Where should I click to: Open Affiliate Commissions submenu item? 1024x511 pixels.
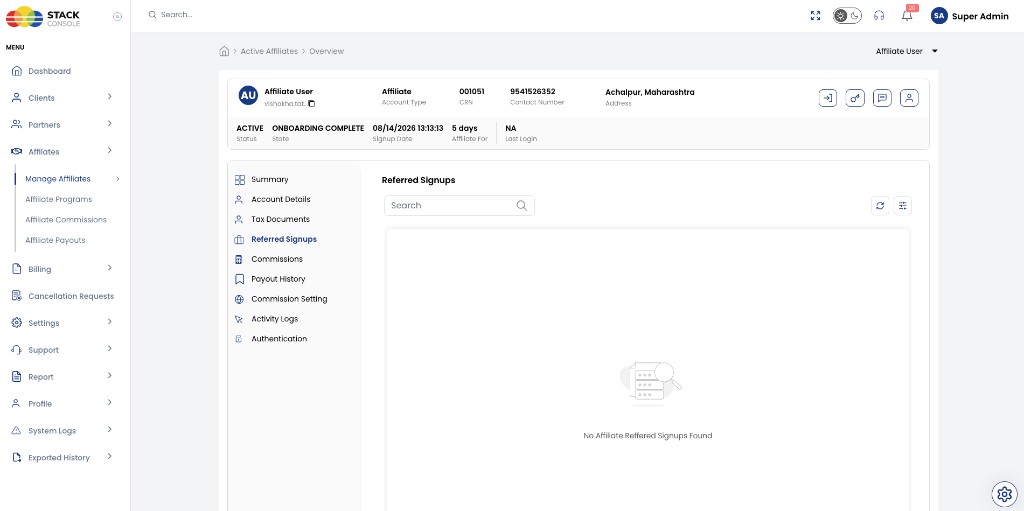click(x=66, y=220)
